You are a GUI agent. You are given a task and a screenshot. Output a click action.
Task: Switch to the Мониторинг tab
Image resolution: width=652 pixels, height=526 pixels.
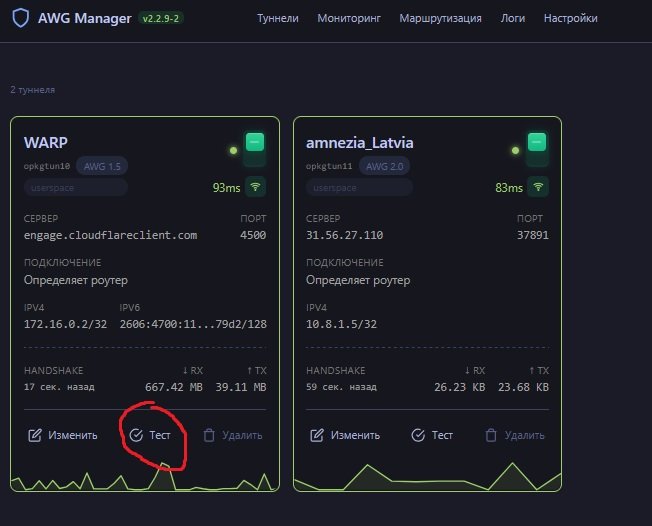pyautogui.click(x=349, y=18)
